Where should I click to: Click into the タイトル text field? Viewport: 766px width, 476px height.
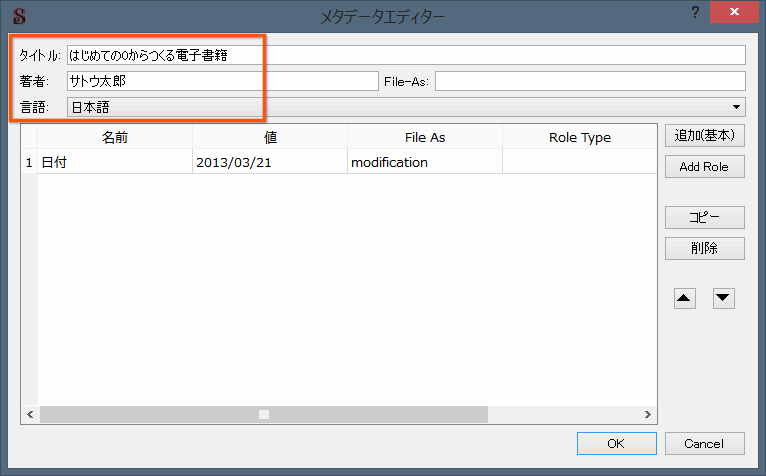(x=405, y=55)
